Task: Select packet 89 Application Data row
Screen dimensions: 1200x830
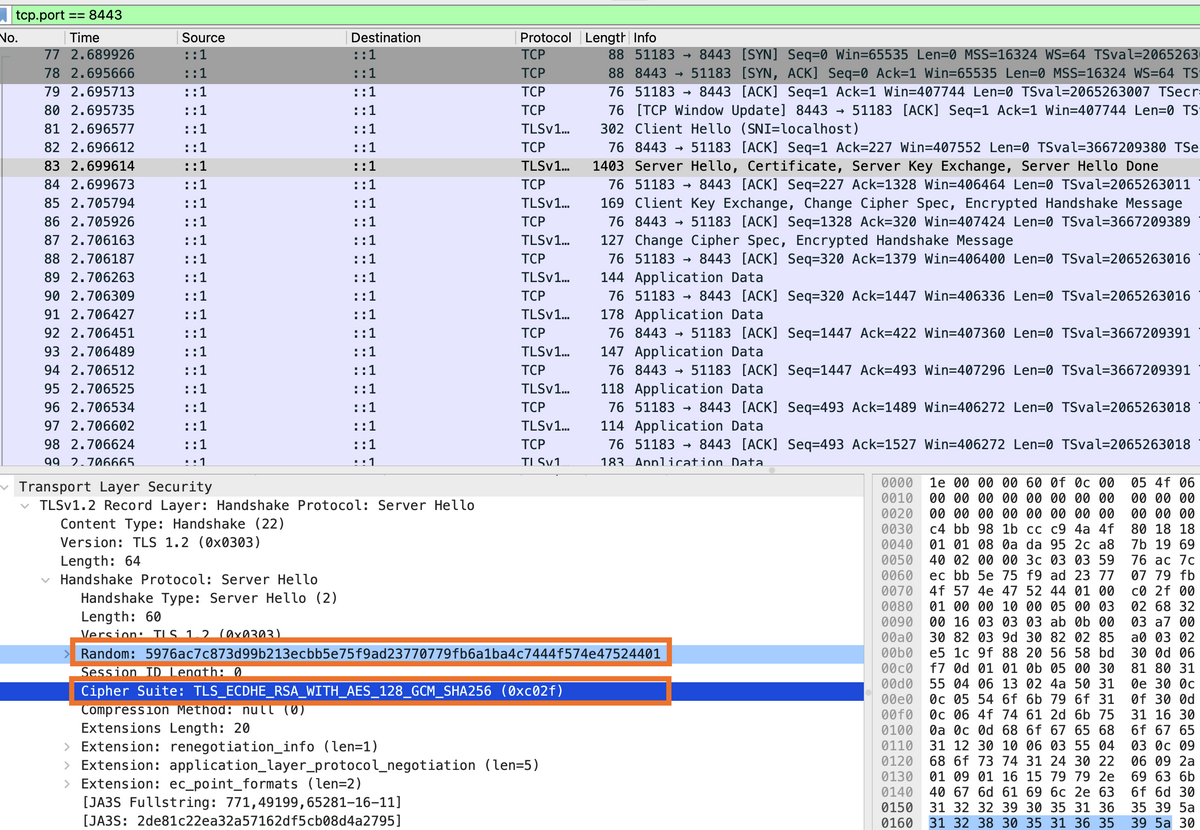Action: 600,277
